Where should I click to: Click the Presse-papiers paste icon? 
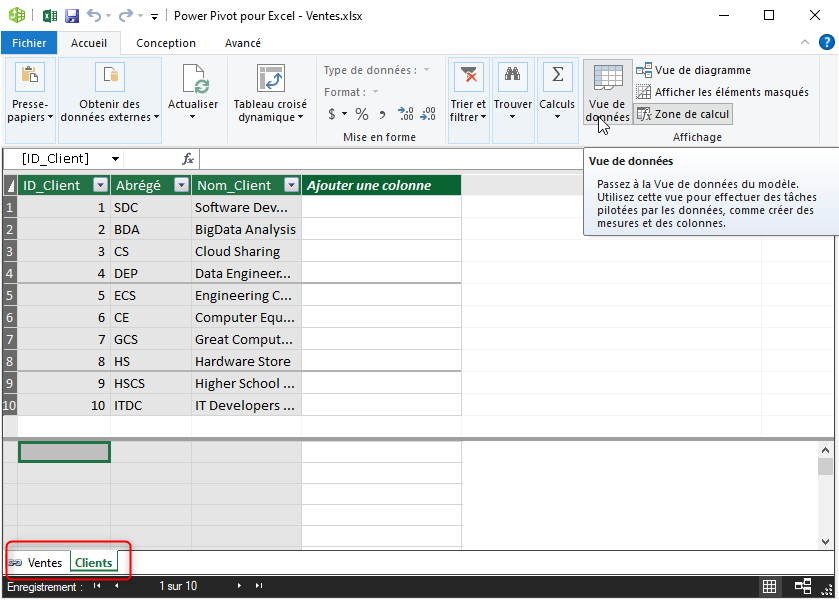tap(30, 77)
